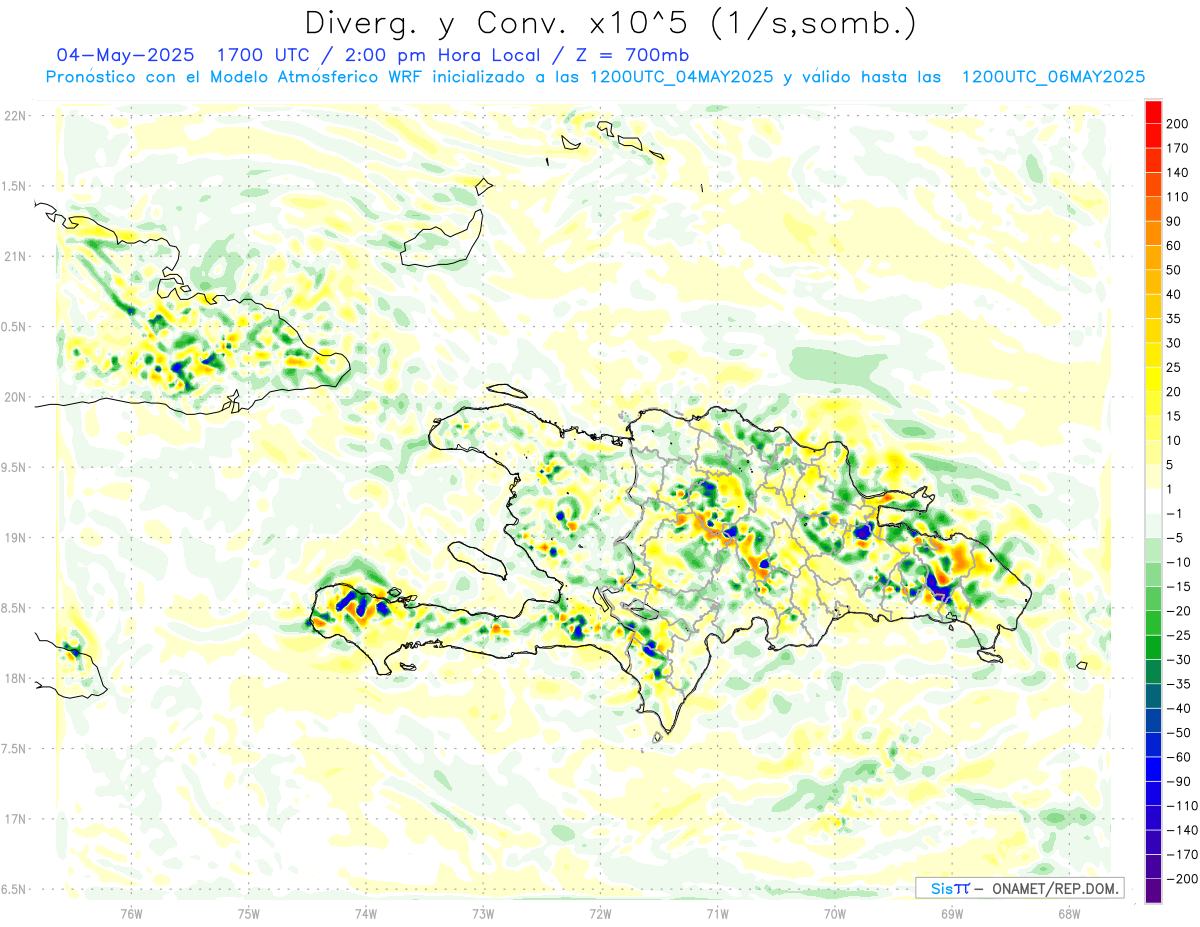Click the red swatch atop the color bar
The width and height of the screenshot is (1200, 927).
[1153, 112]
